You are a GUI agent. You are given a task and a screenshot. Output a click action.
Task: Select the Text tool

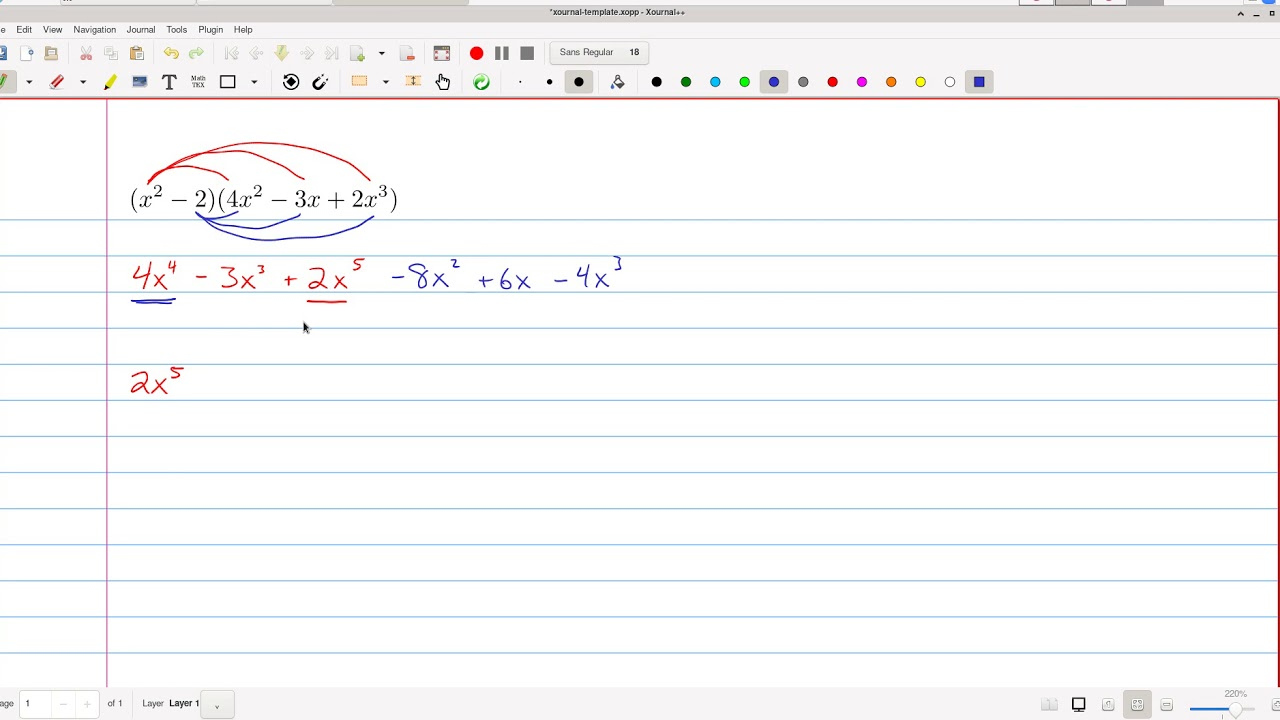(x=169, y=82)
